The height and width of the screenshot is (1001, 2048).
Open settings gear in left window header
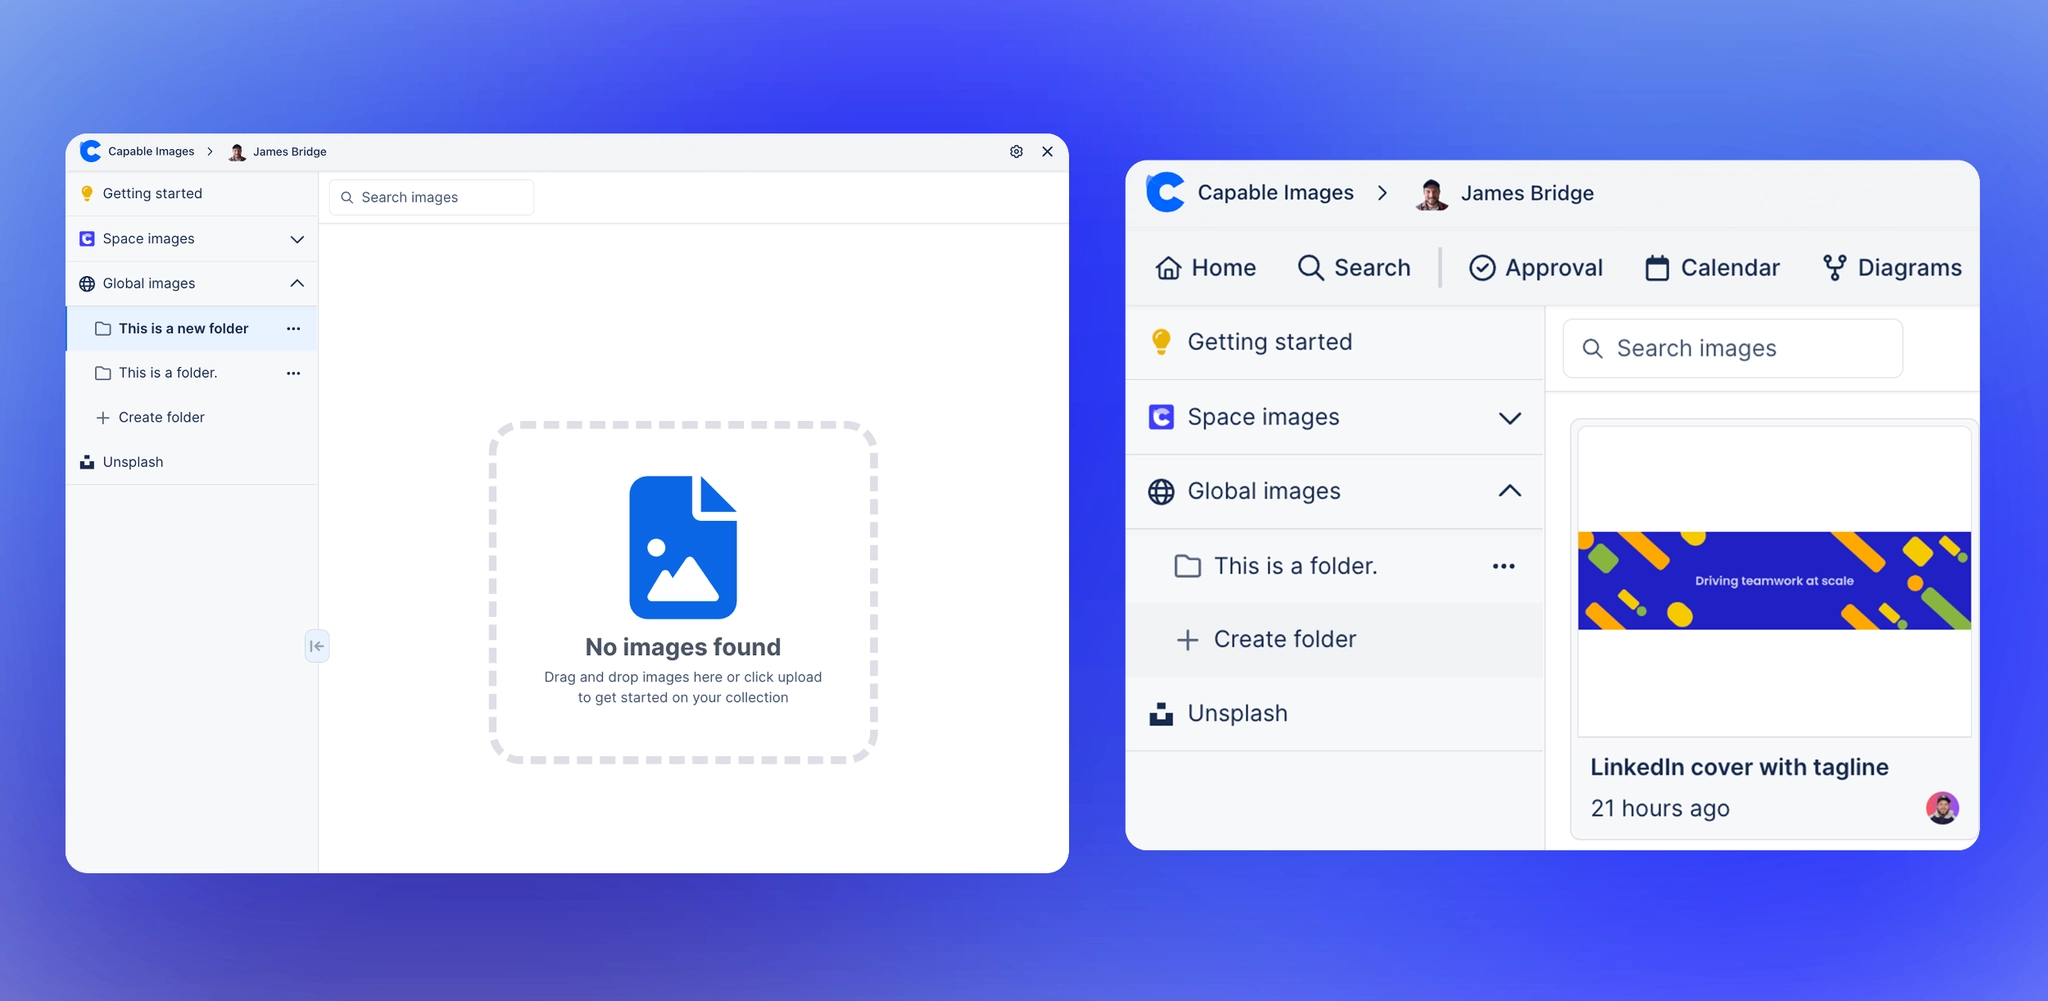1016,152
